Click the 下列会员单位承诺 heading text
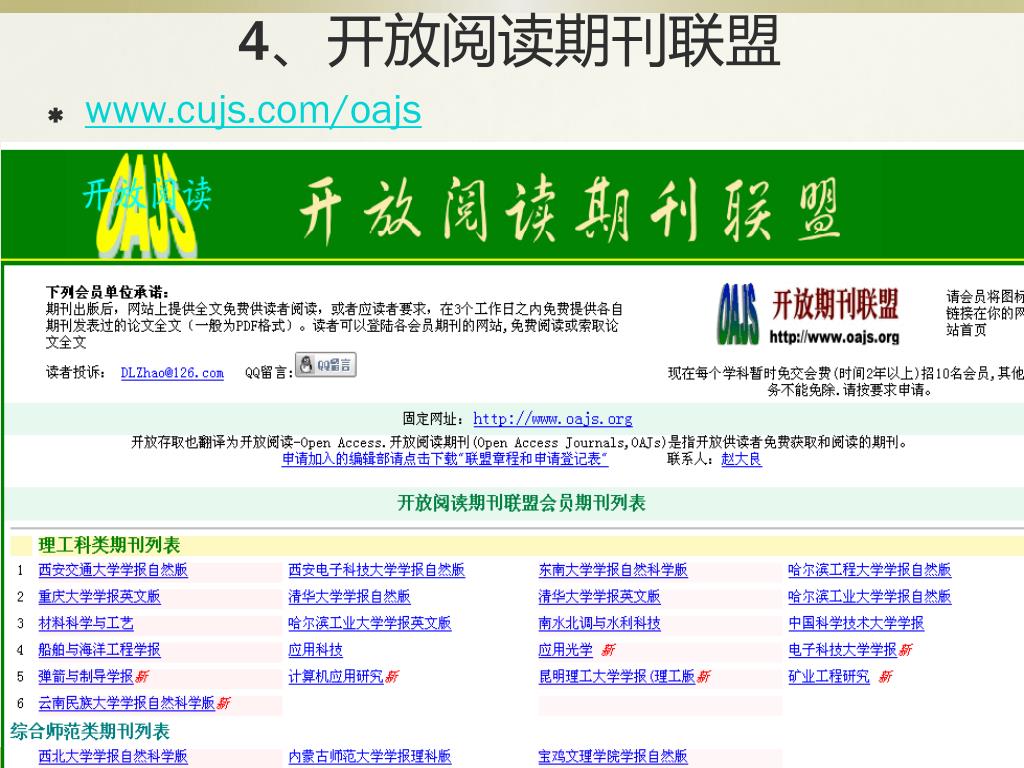 pos(107,292)
